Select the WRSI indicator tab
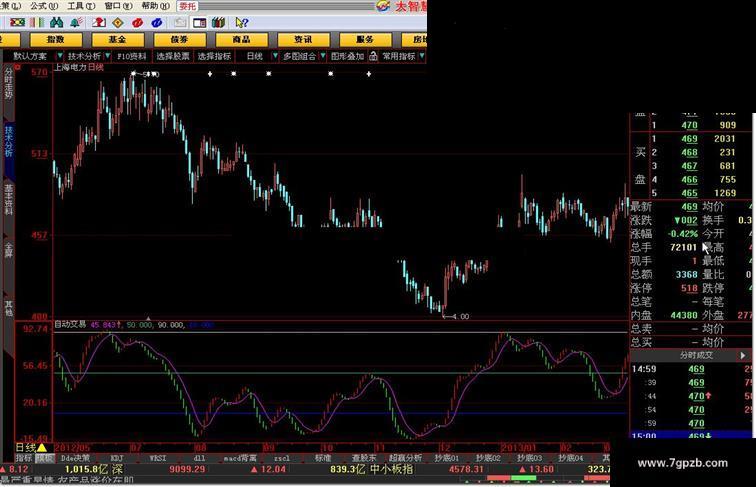Screen dimensions: 756x487 (x=158, y=458)
